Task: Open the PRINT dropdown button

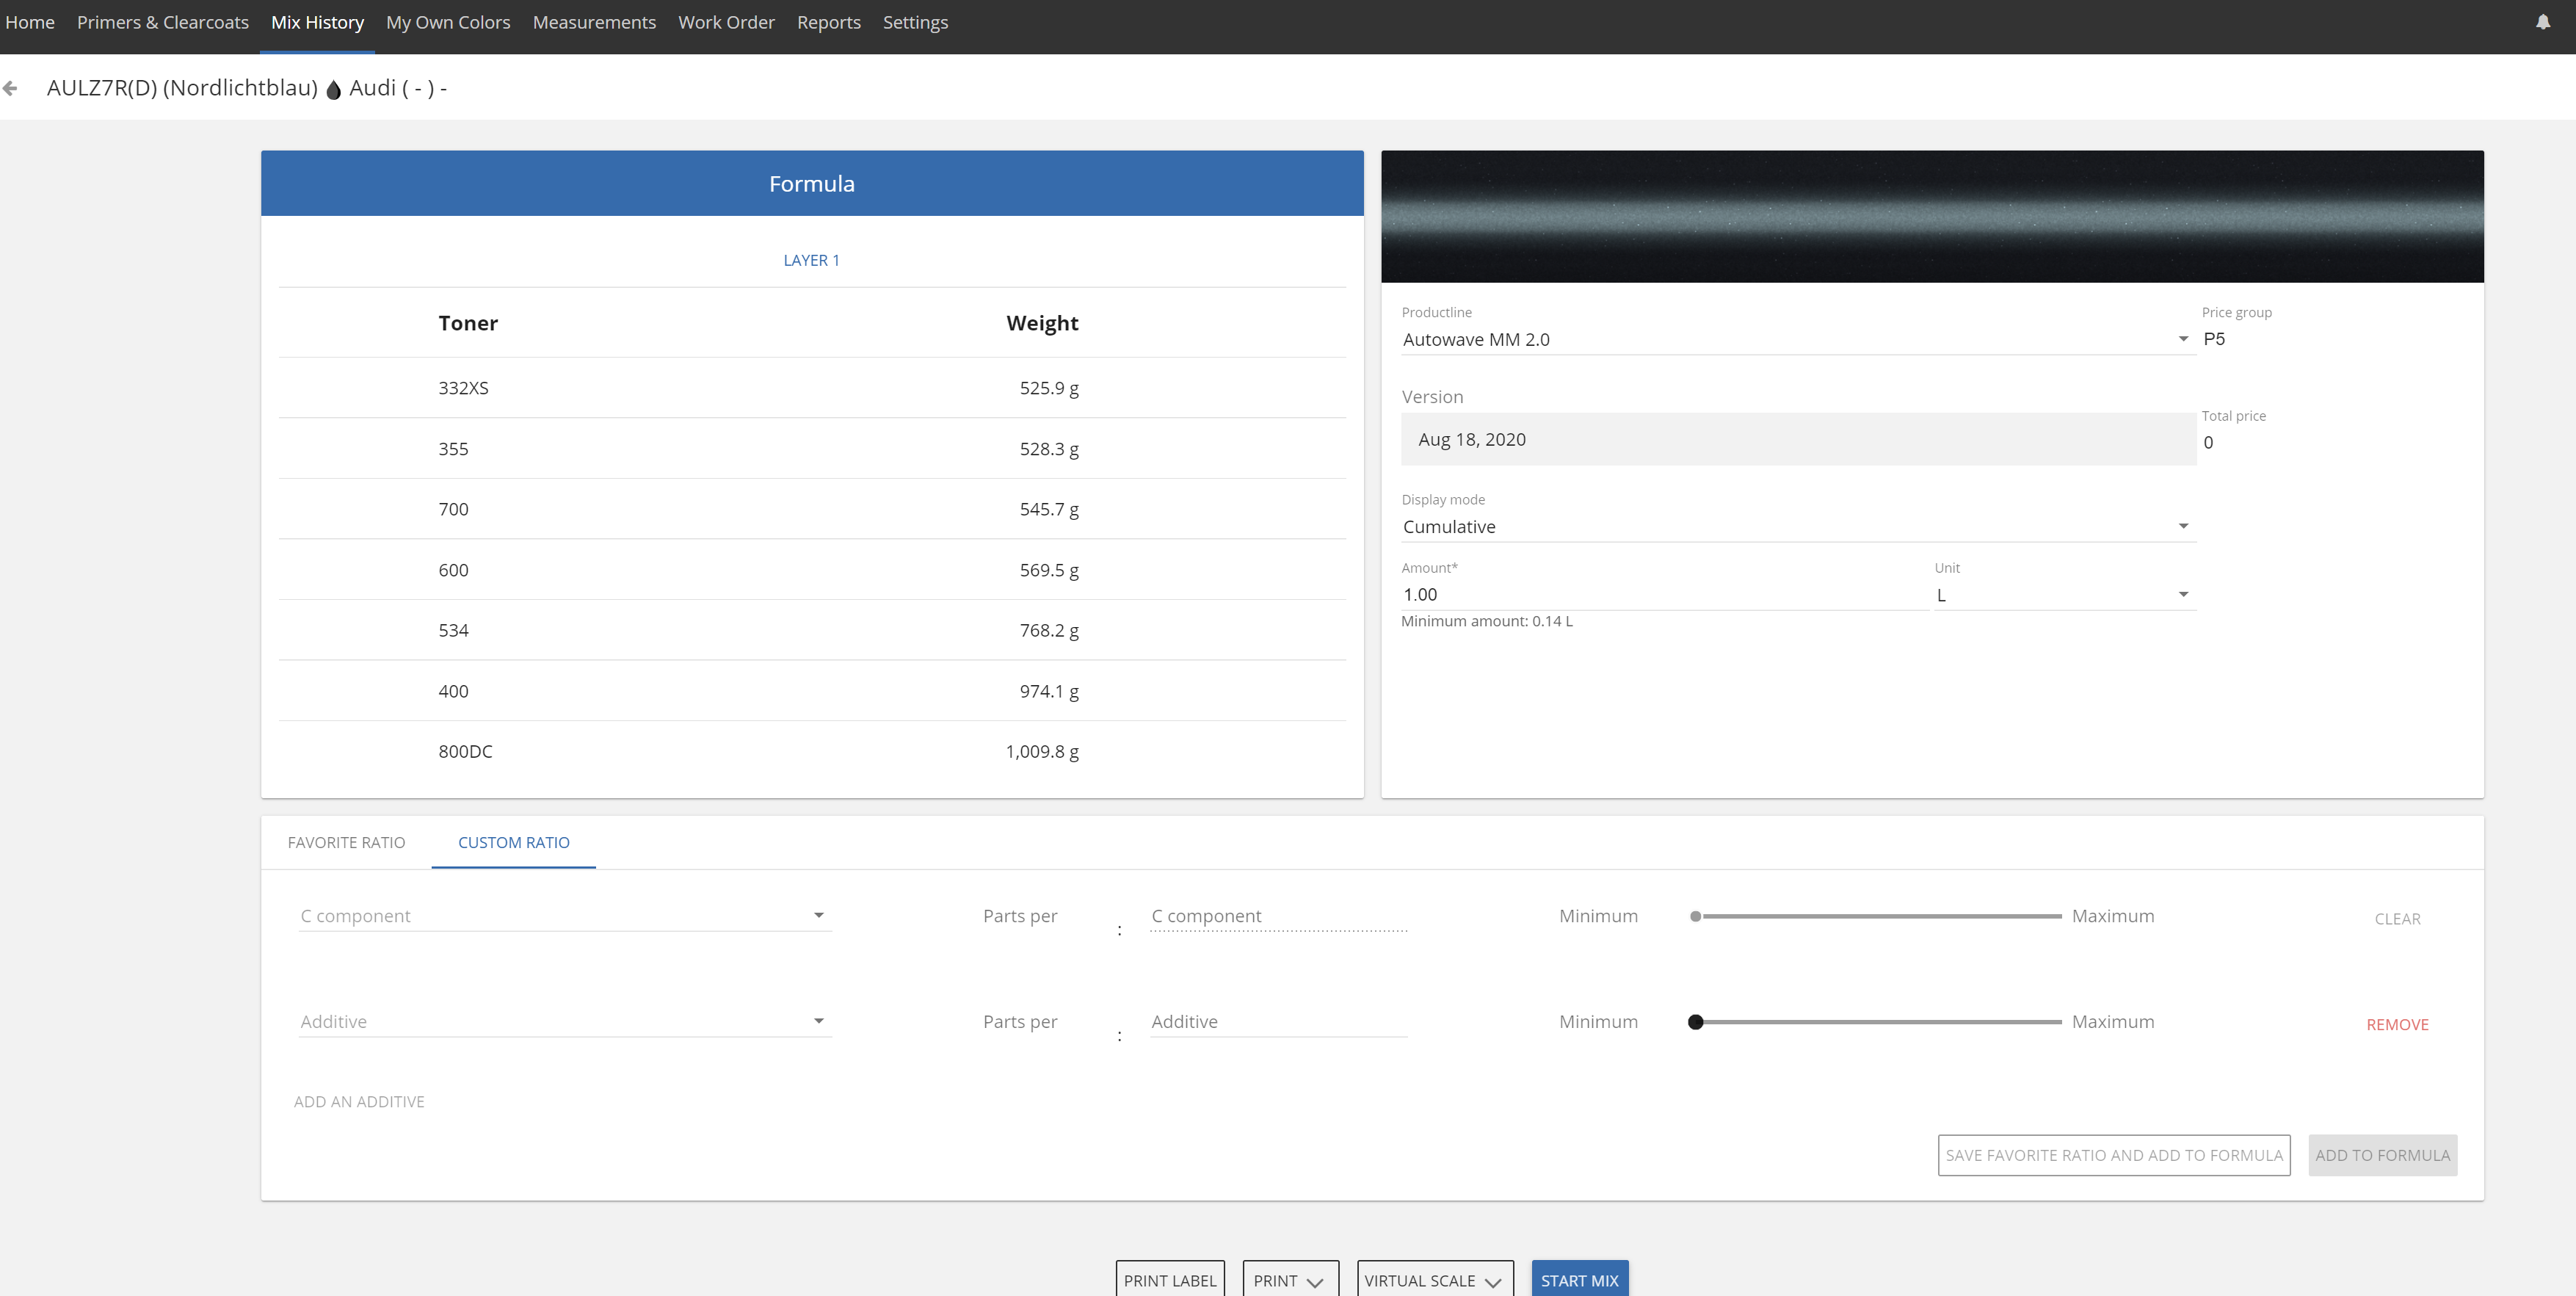Action: pyautogui.click(x=1290, y=1280)
